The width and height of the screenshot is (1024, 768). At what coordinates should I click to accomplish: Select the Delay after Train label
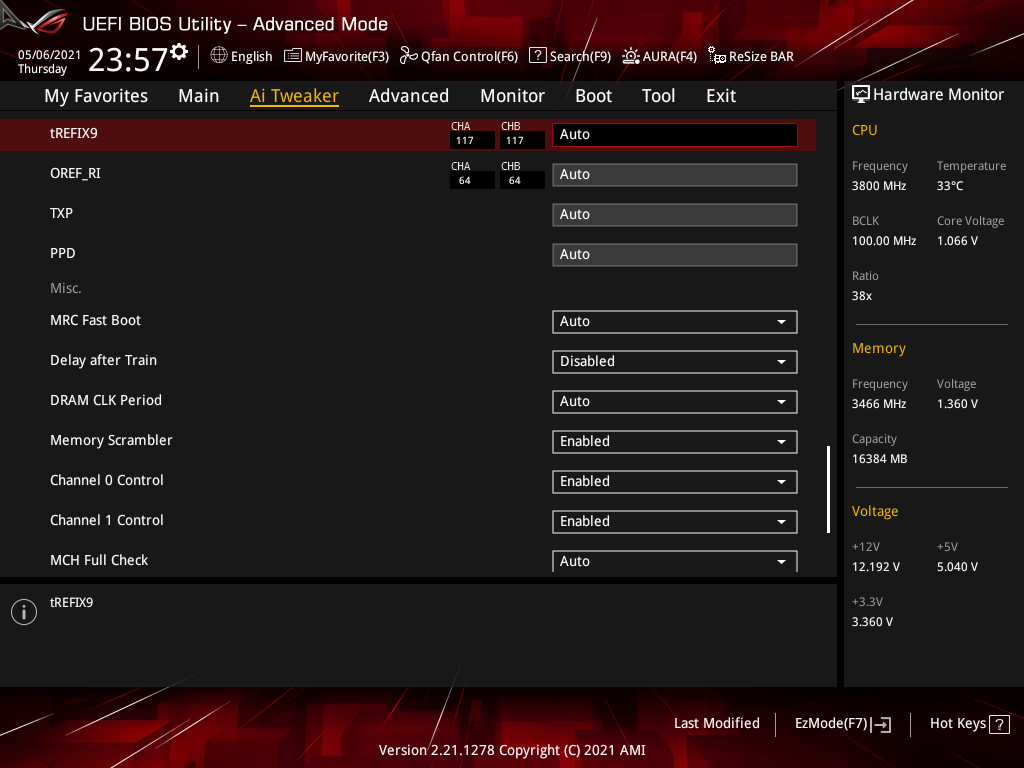coord(103,360)
